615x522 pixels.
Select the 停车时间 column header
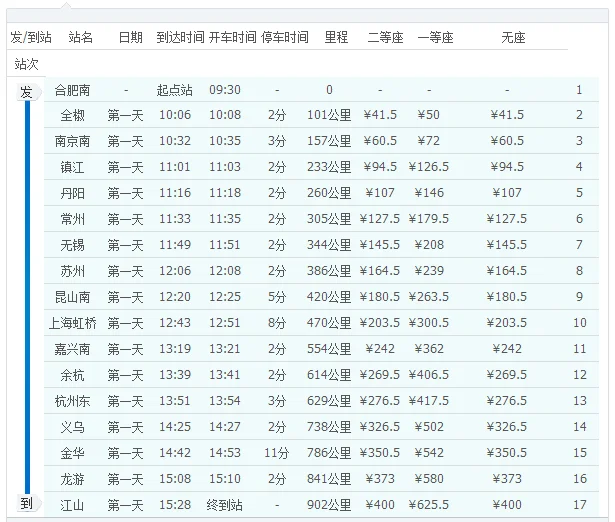285,37
